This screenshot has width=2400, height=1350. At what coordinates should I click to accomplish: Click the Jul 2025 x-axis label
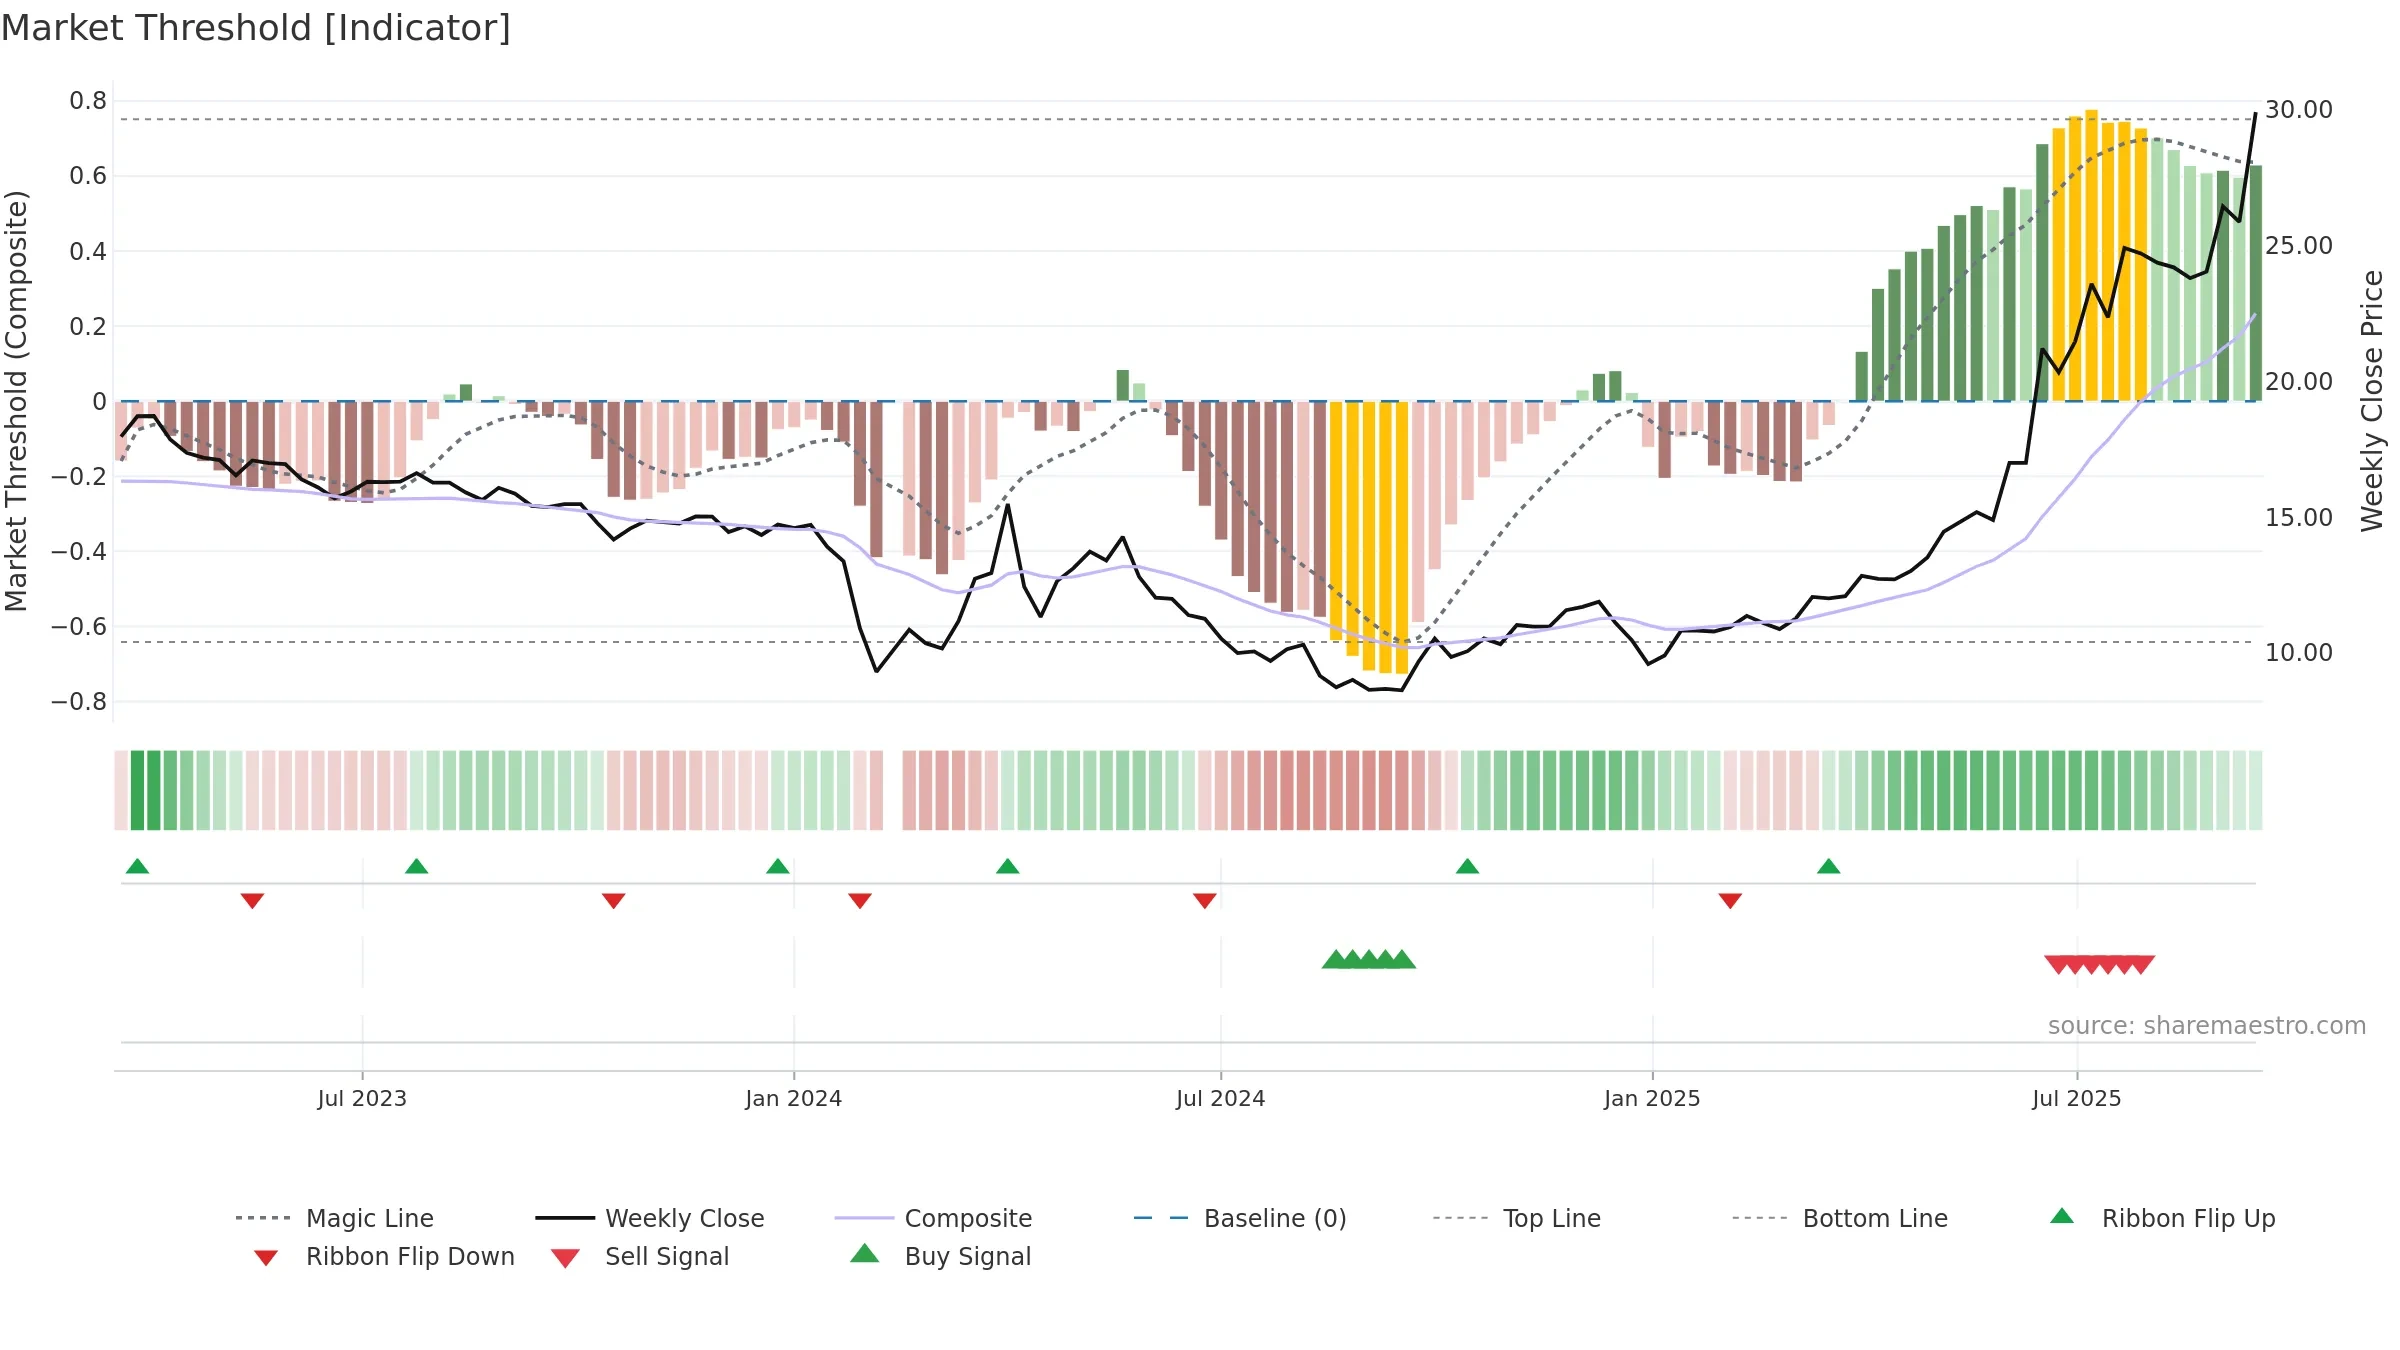coord(2077,1099)
